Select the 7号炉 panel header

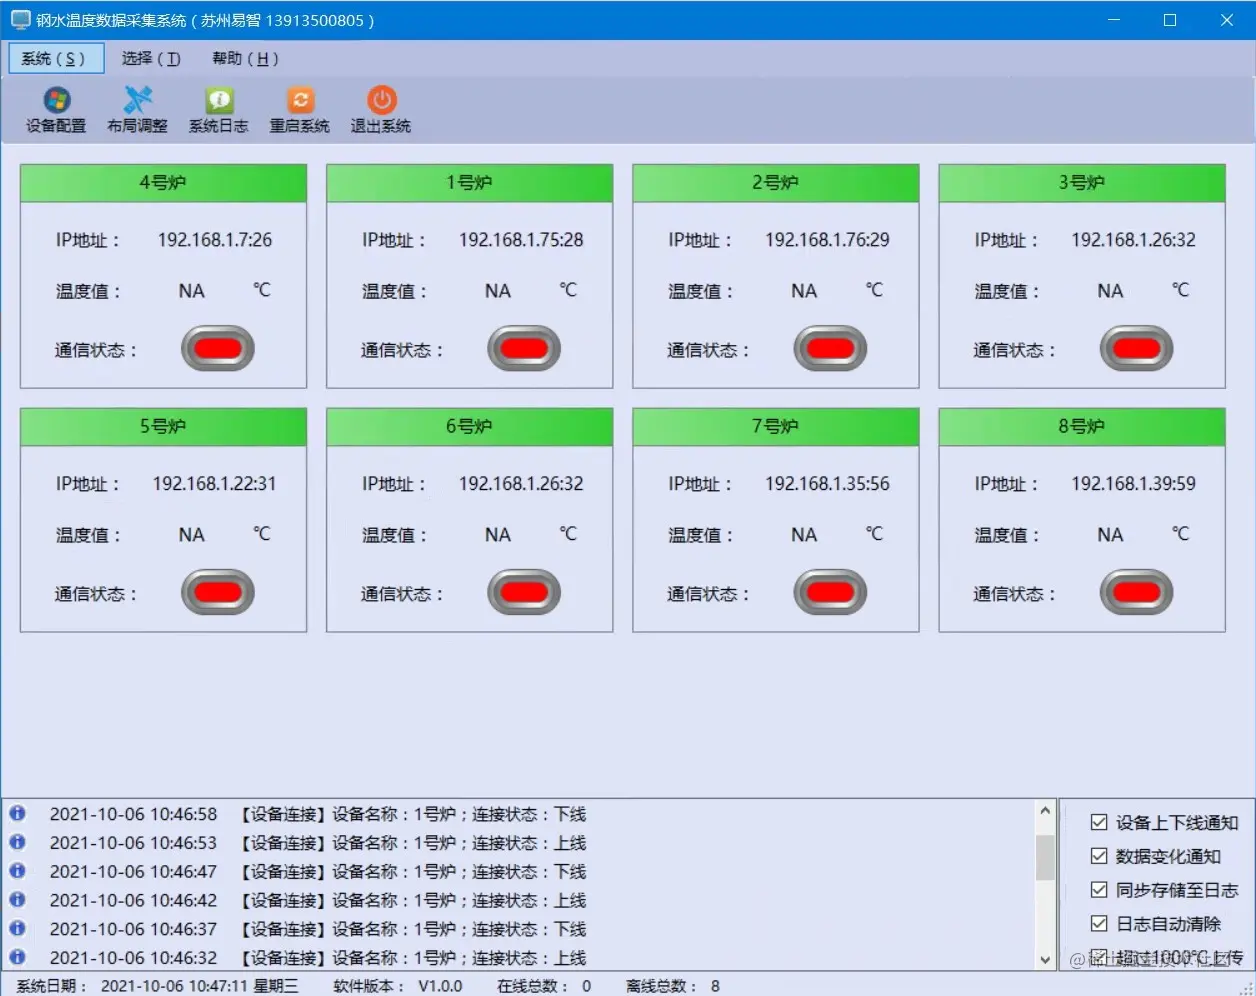click(775, 426)
